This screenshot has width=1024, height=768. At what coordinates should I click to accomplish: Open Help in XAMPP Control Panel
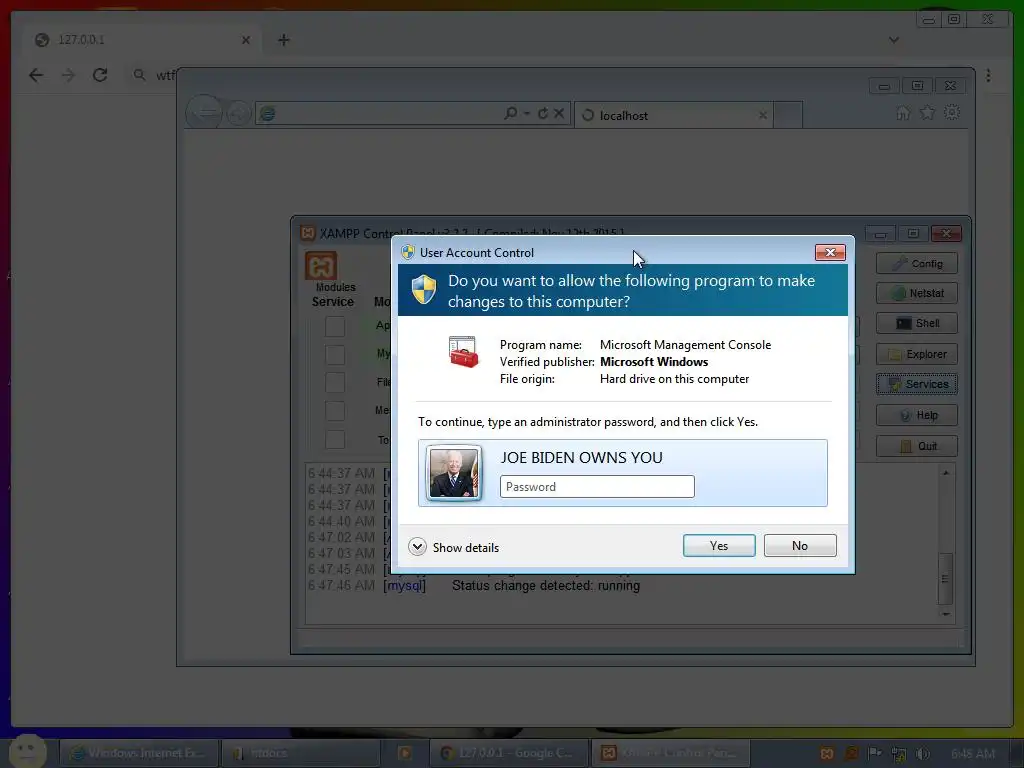[917, 415]
